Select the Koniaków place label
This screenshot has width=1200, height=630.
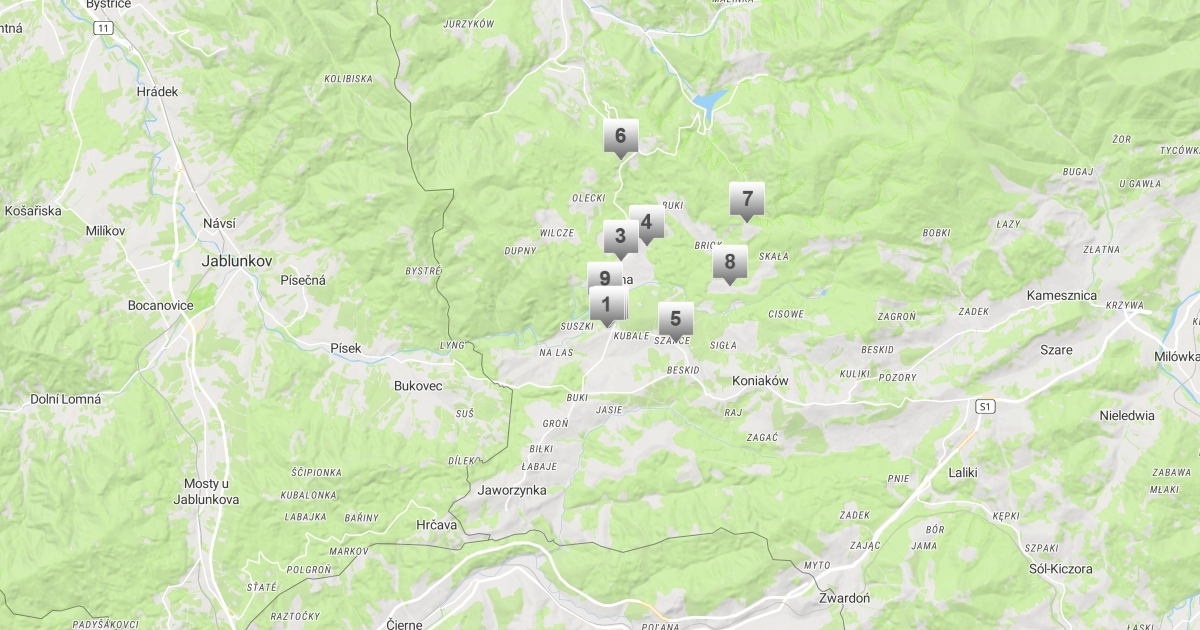761,381
